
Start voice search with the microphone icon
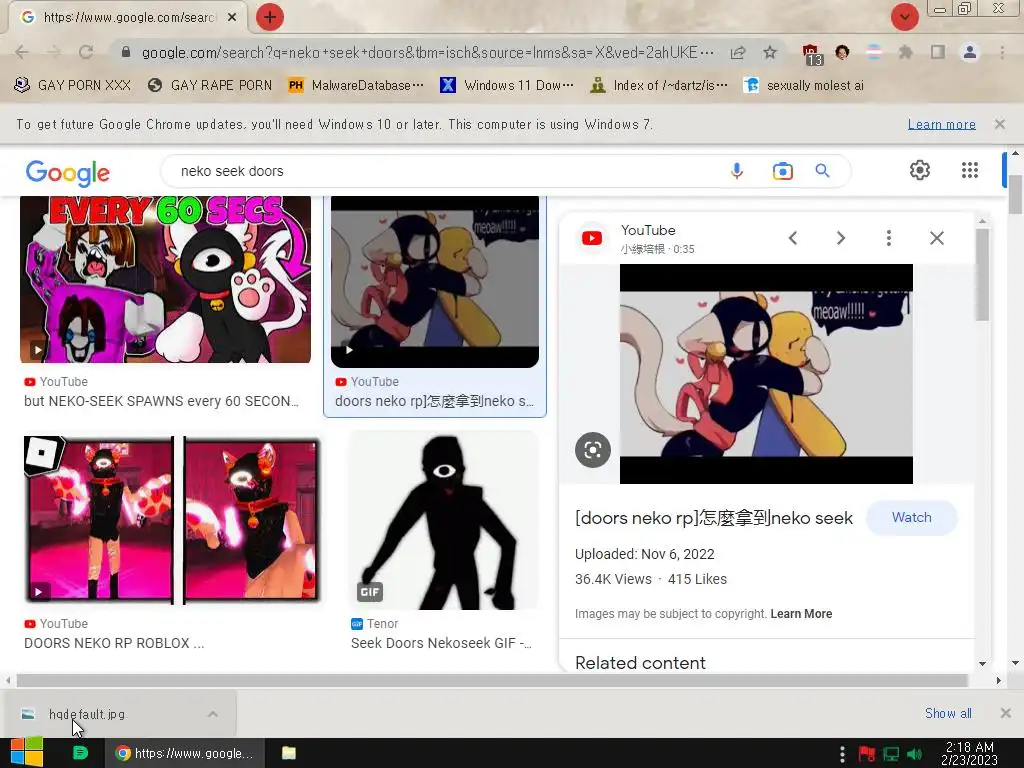[737, 171]
